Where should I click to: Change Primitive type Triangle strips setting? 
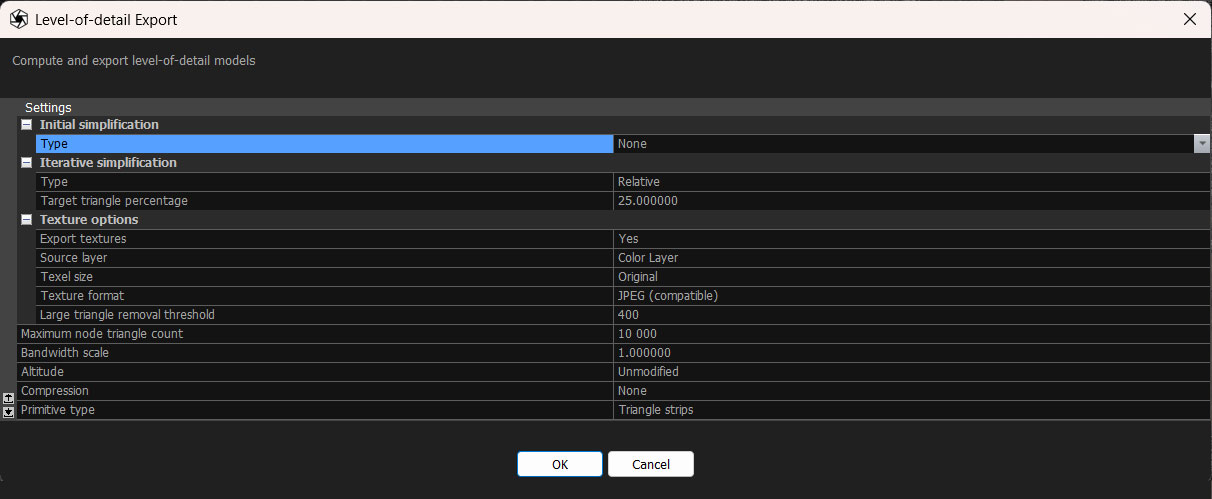[910, 410]
